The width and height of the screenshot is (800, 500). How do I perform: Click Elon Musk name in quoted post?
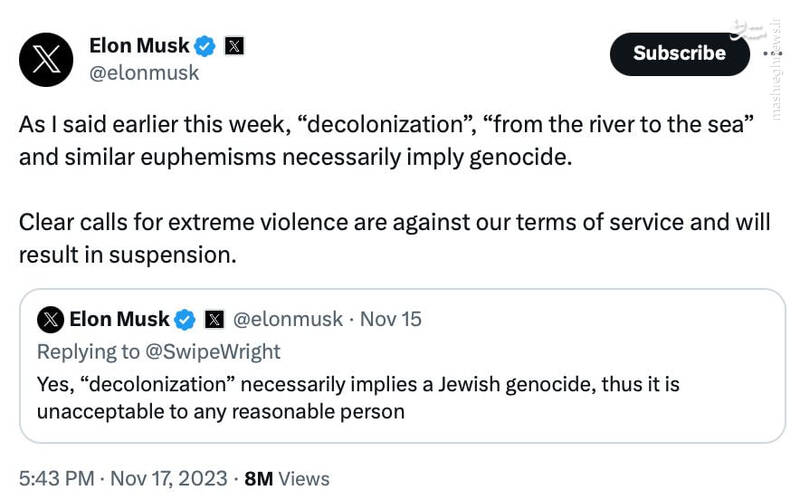click(119, 319)
